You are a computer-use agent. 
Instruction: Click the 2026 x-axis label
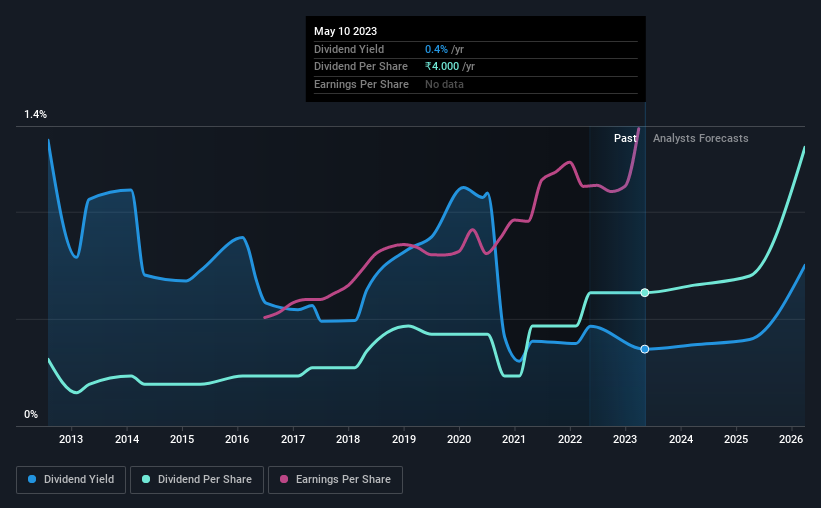[791, 439]
